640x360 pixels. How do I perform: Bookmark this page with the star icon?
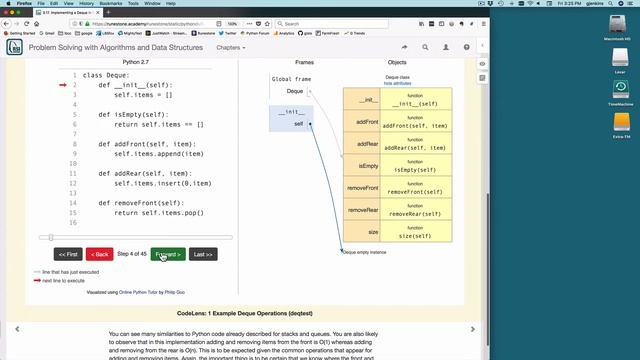267,24
